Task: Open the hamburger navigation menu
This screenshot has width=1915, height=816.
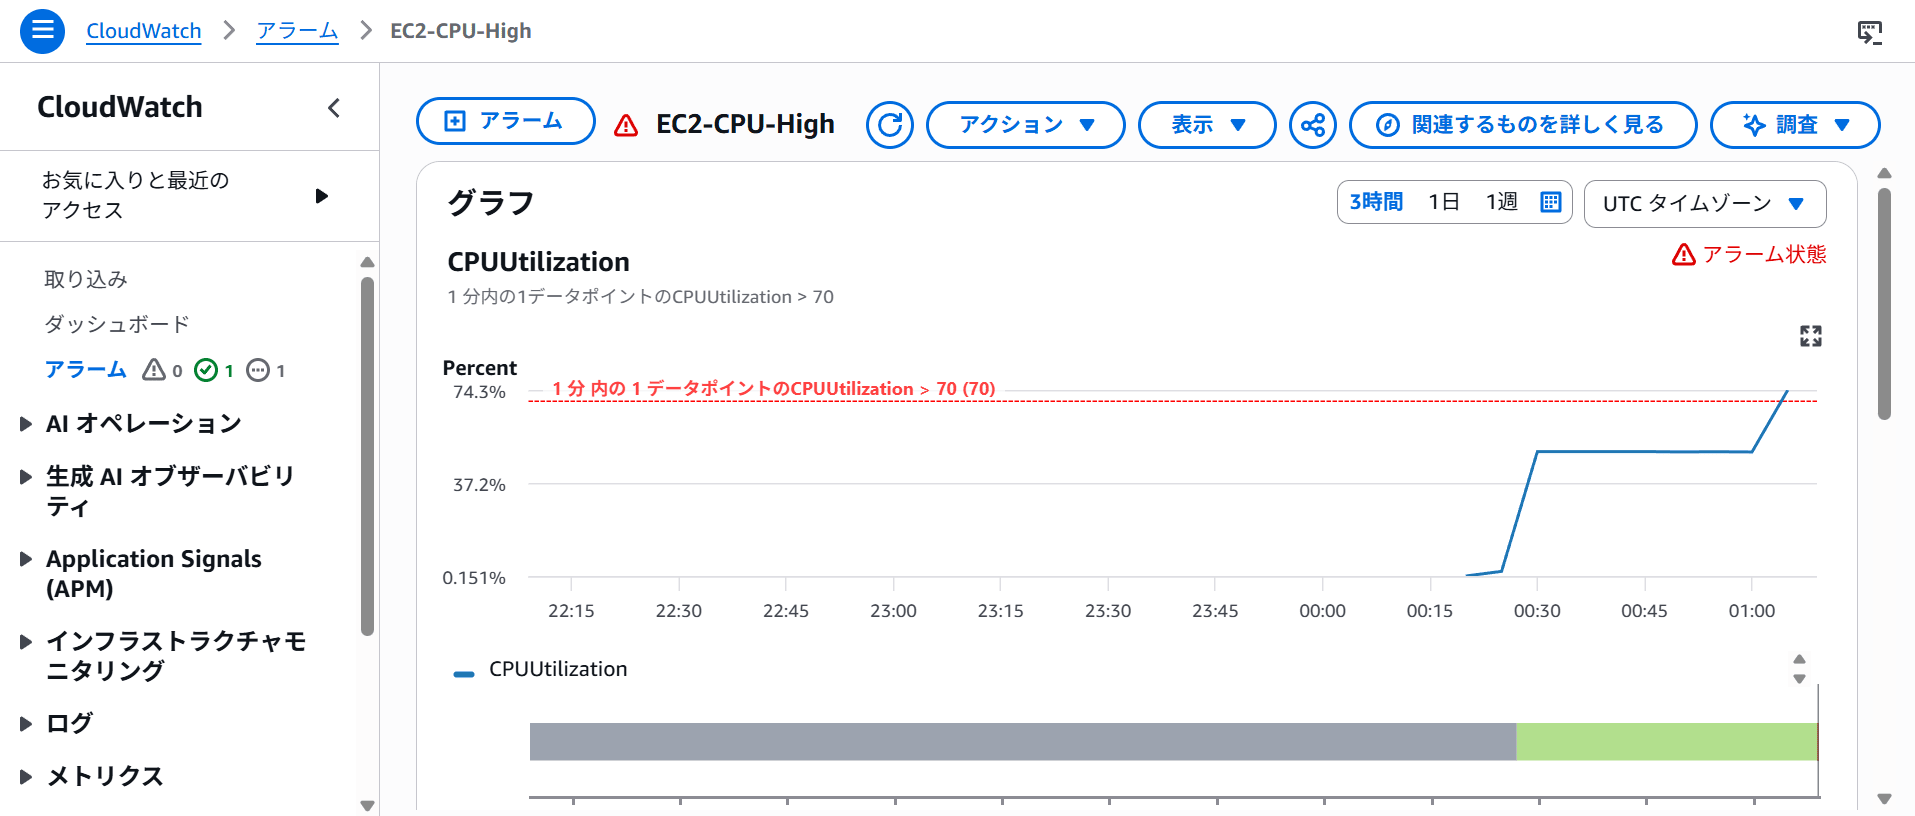Action: [x=42, y=31]
